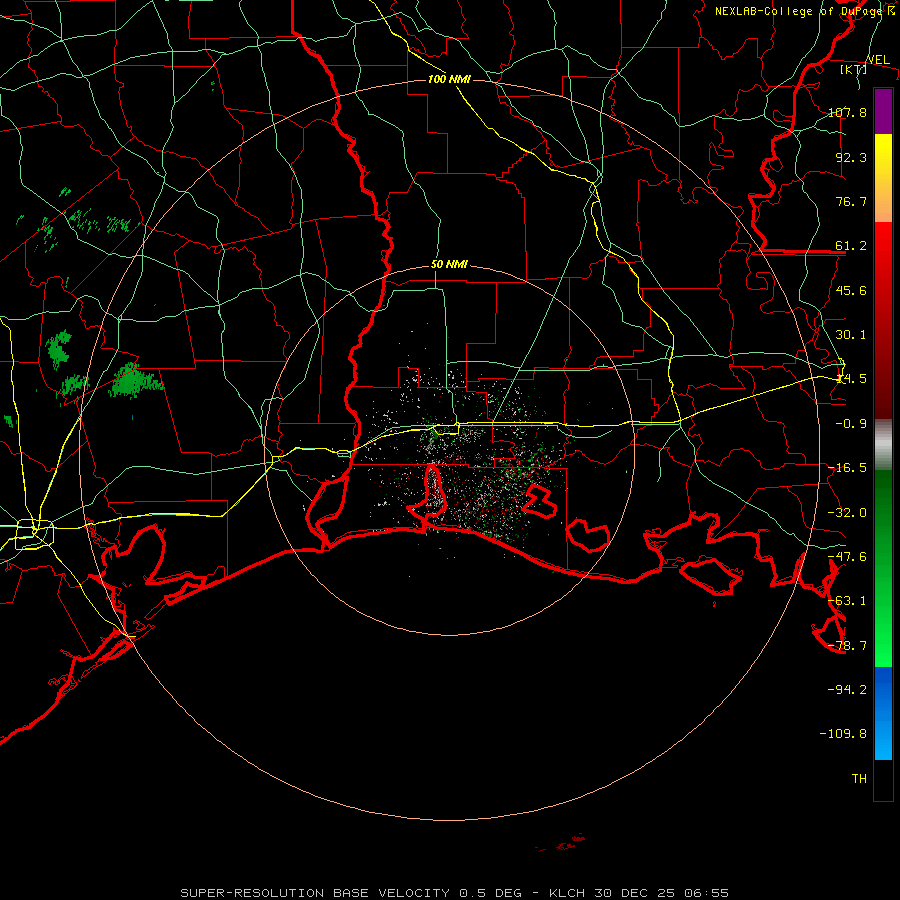Click the yellow highway loop at far left

click(34, 534)
